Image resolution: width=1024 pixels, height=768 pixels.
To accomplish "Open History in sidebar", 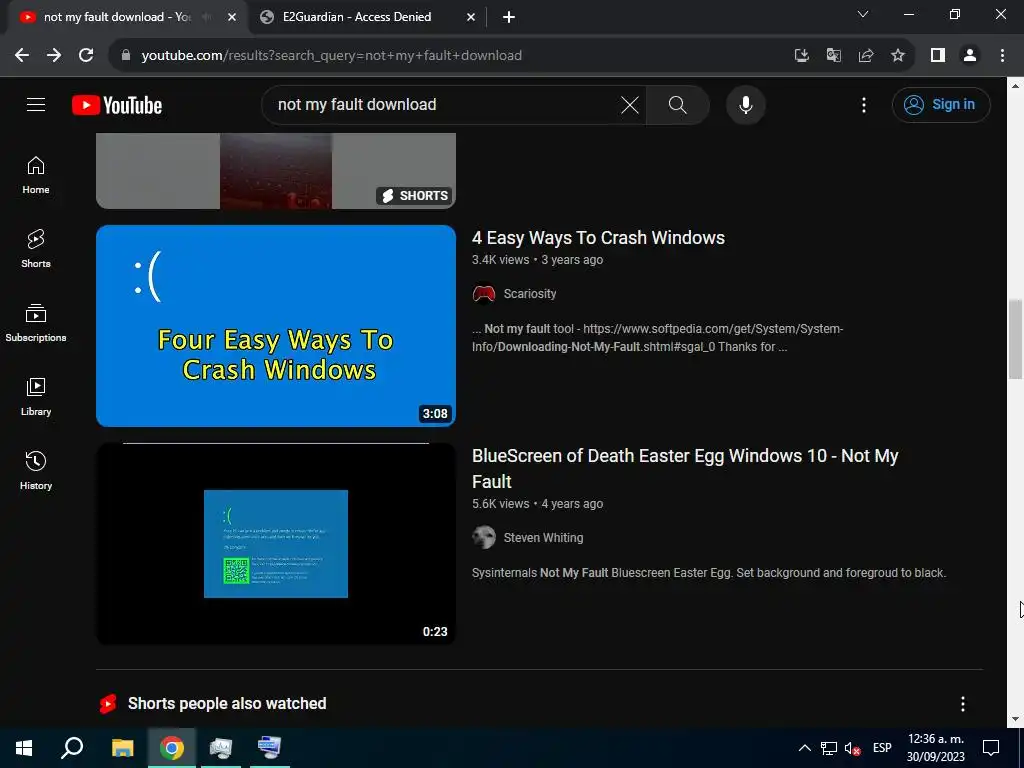I will pyautogui.click(x=36, y=470).
